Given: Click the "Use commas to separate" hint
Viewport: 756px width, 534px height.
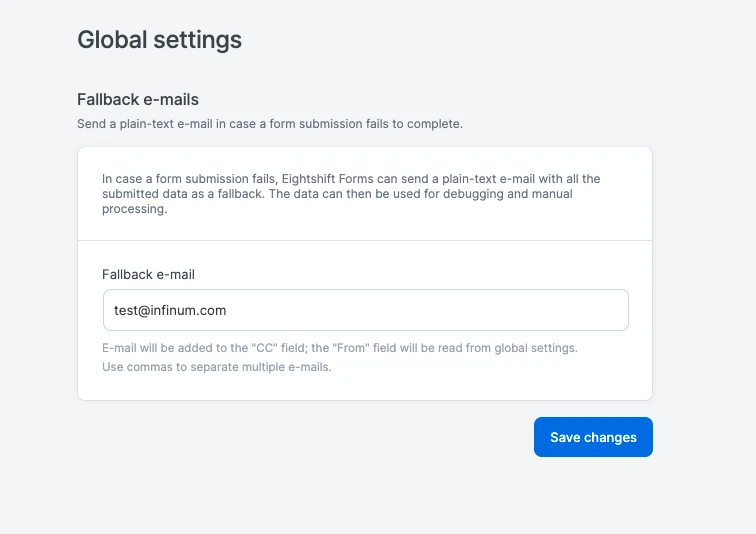Looking at the screenshot, I should pyautogui.click(x=216, y=367).
